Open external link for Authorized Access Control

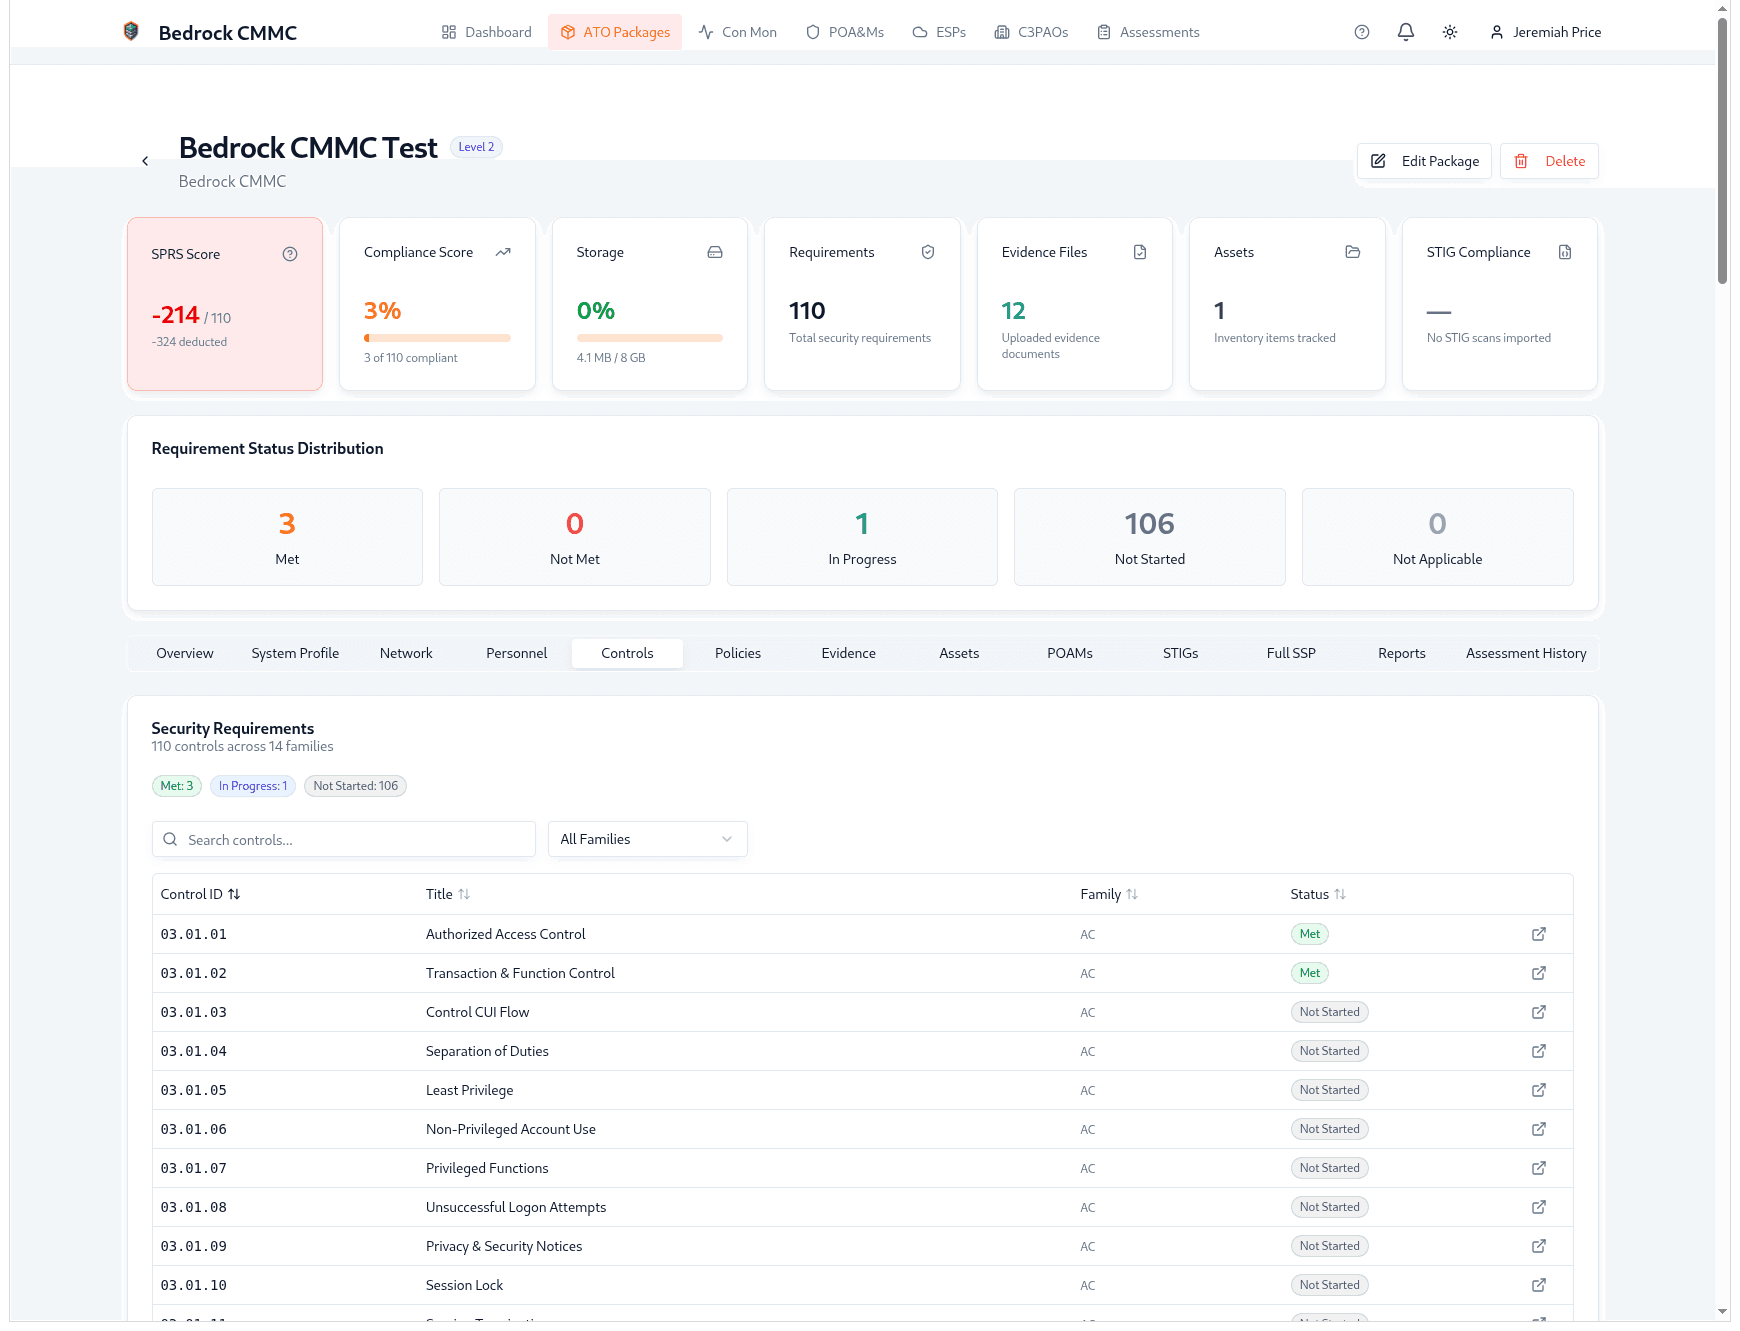pos(1539,934)
